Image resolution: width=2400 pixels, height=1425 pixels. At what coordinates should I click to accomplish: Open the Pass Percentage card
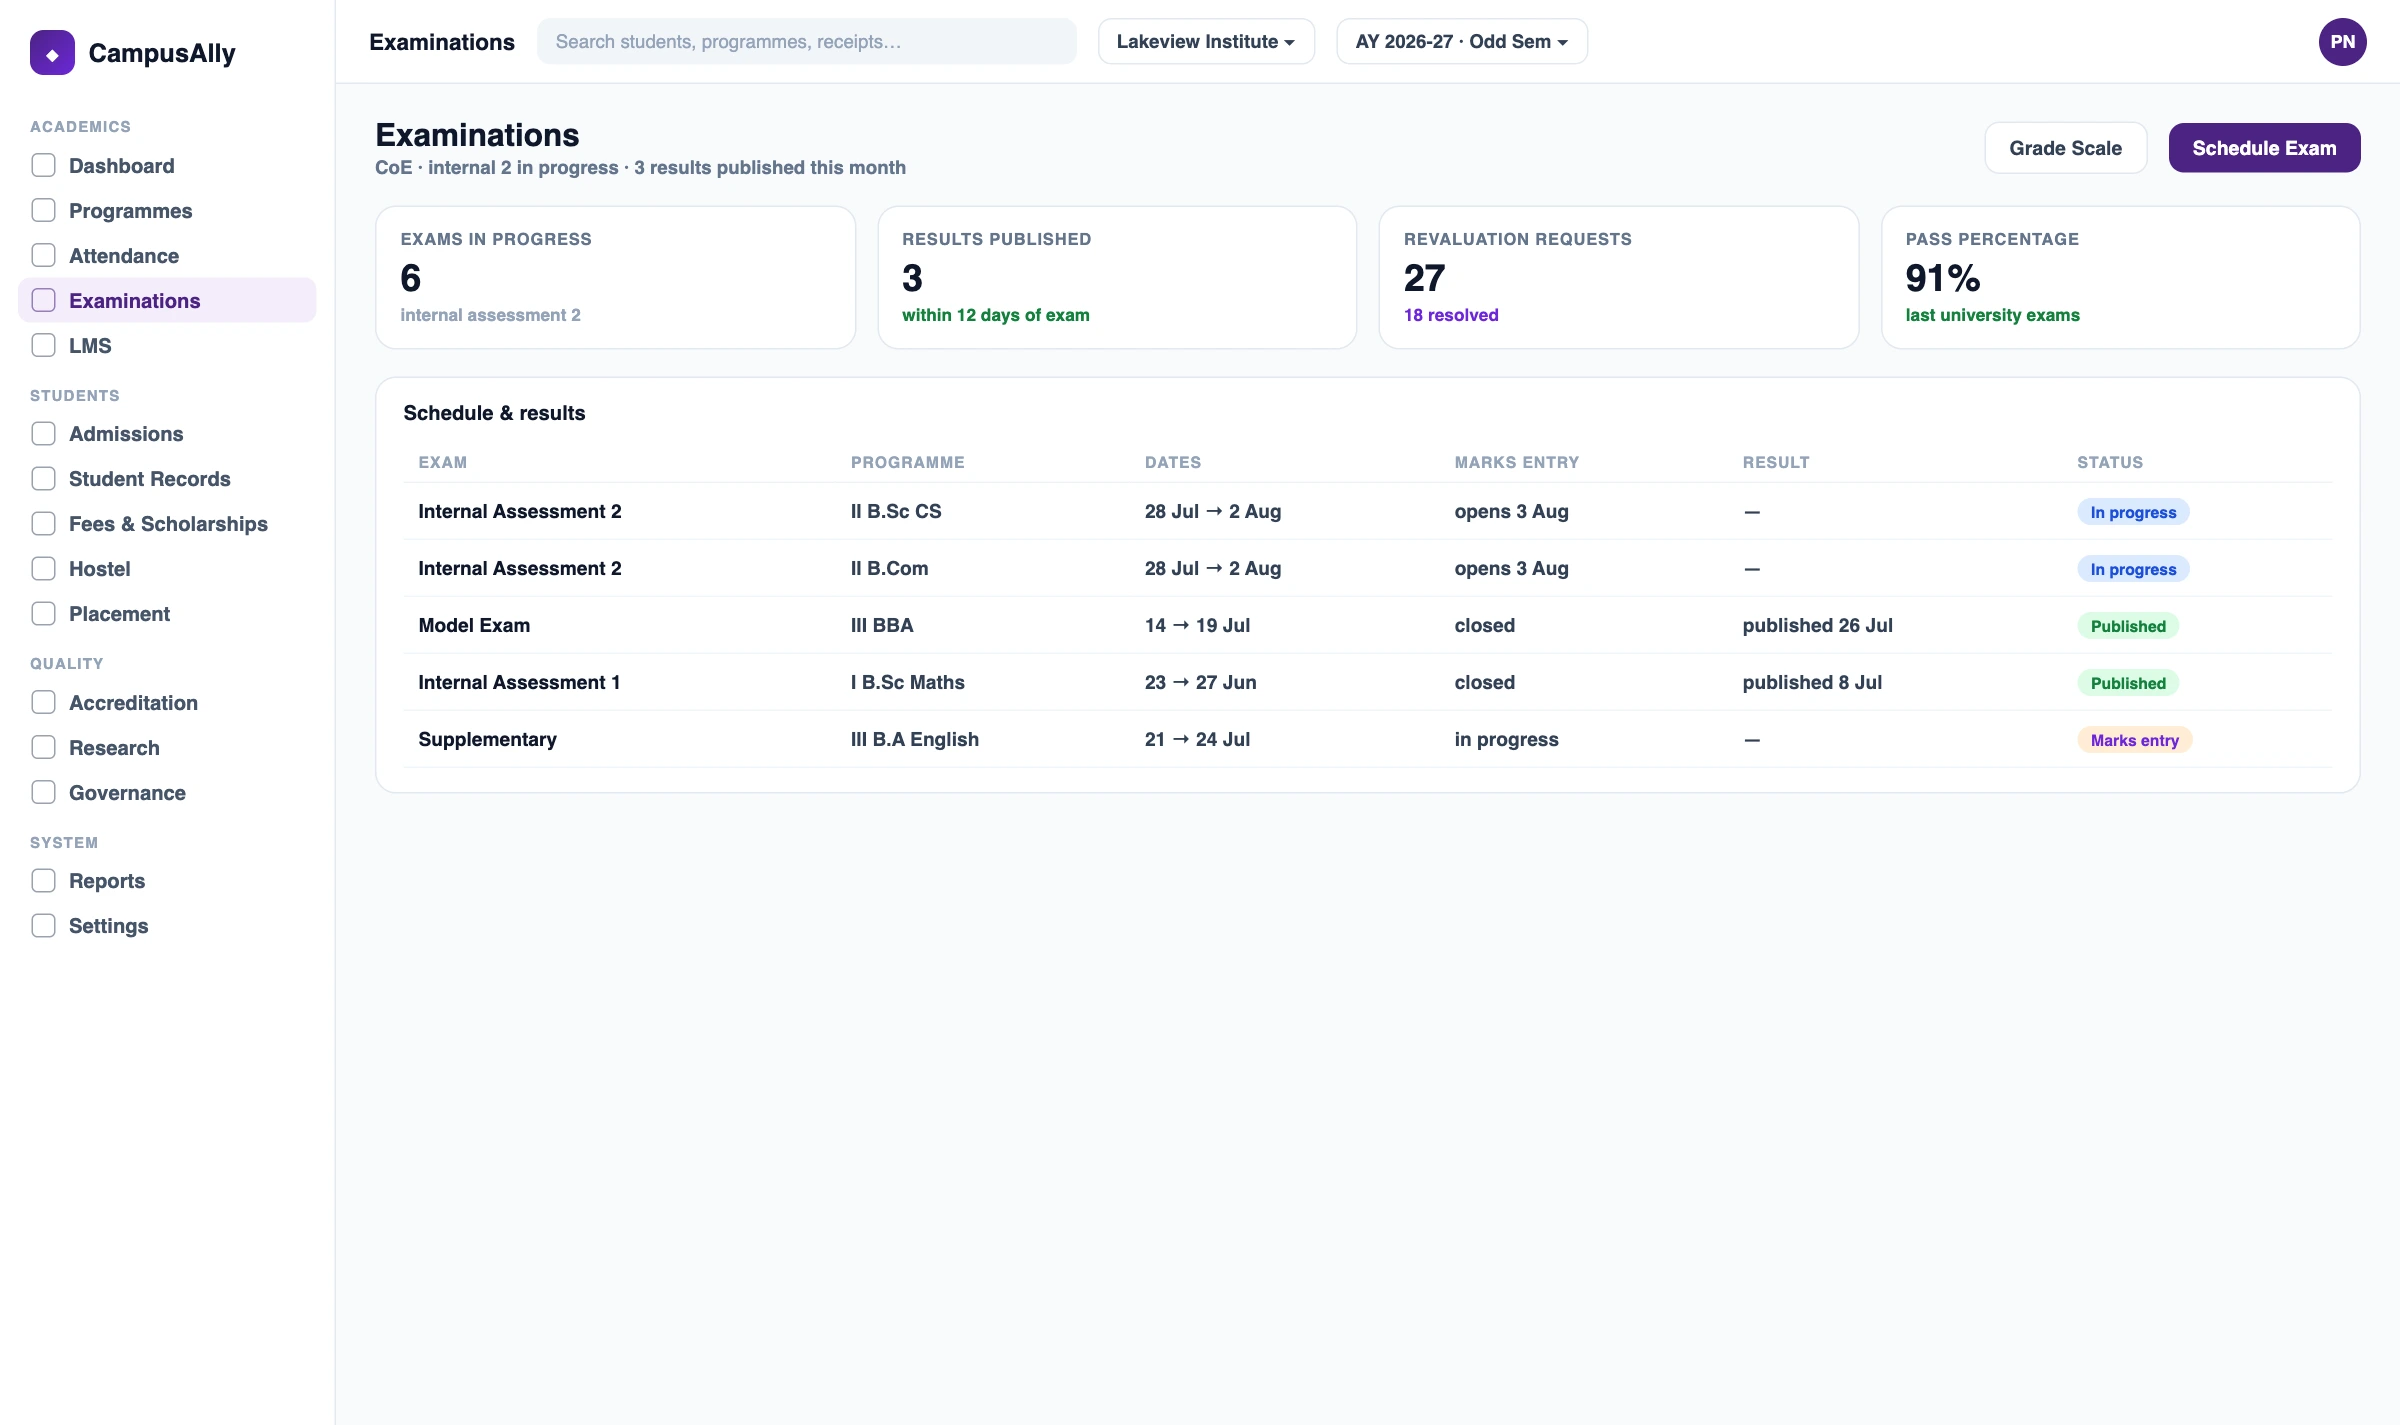[2120, 277]
